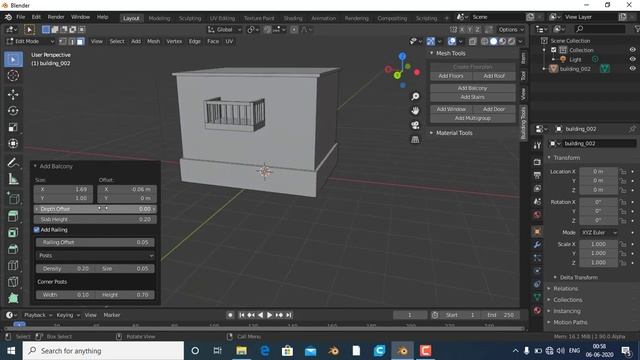Click the Pan view hand icon

pyautogui.click(x=415, y=111)
